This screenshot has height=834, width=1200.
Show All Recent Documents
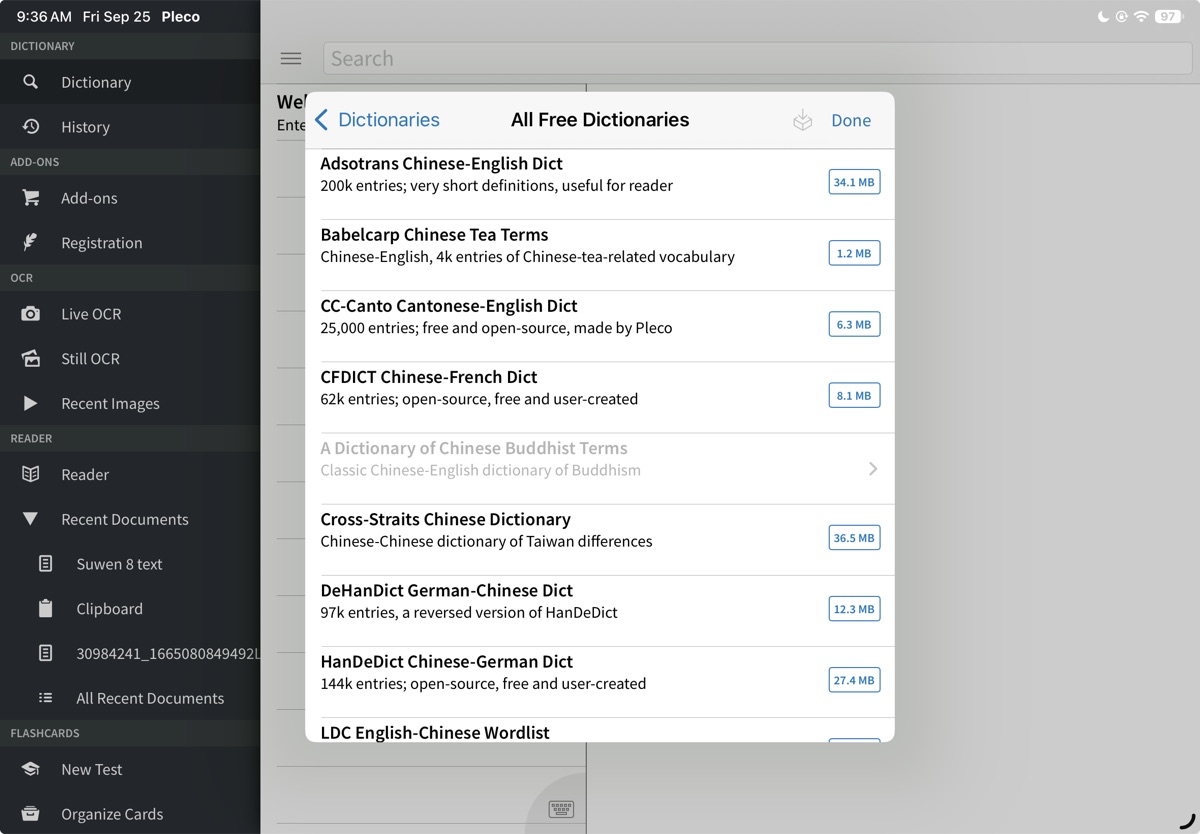(x=130, y=698)
